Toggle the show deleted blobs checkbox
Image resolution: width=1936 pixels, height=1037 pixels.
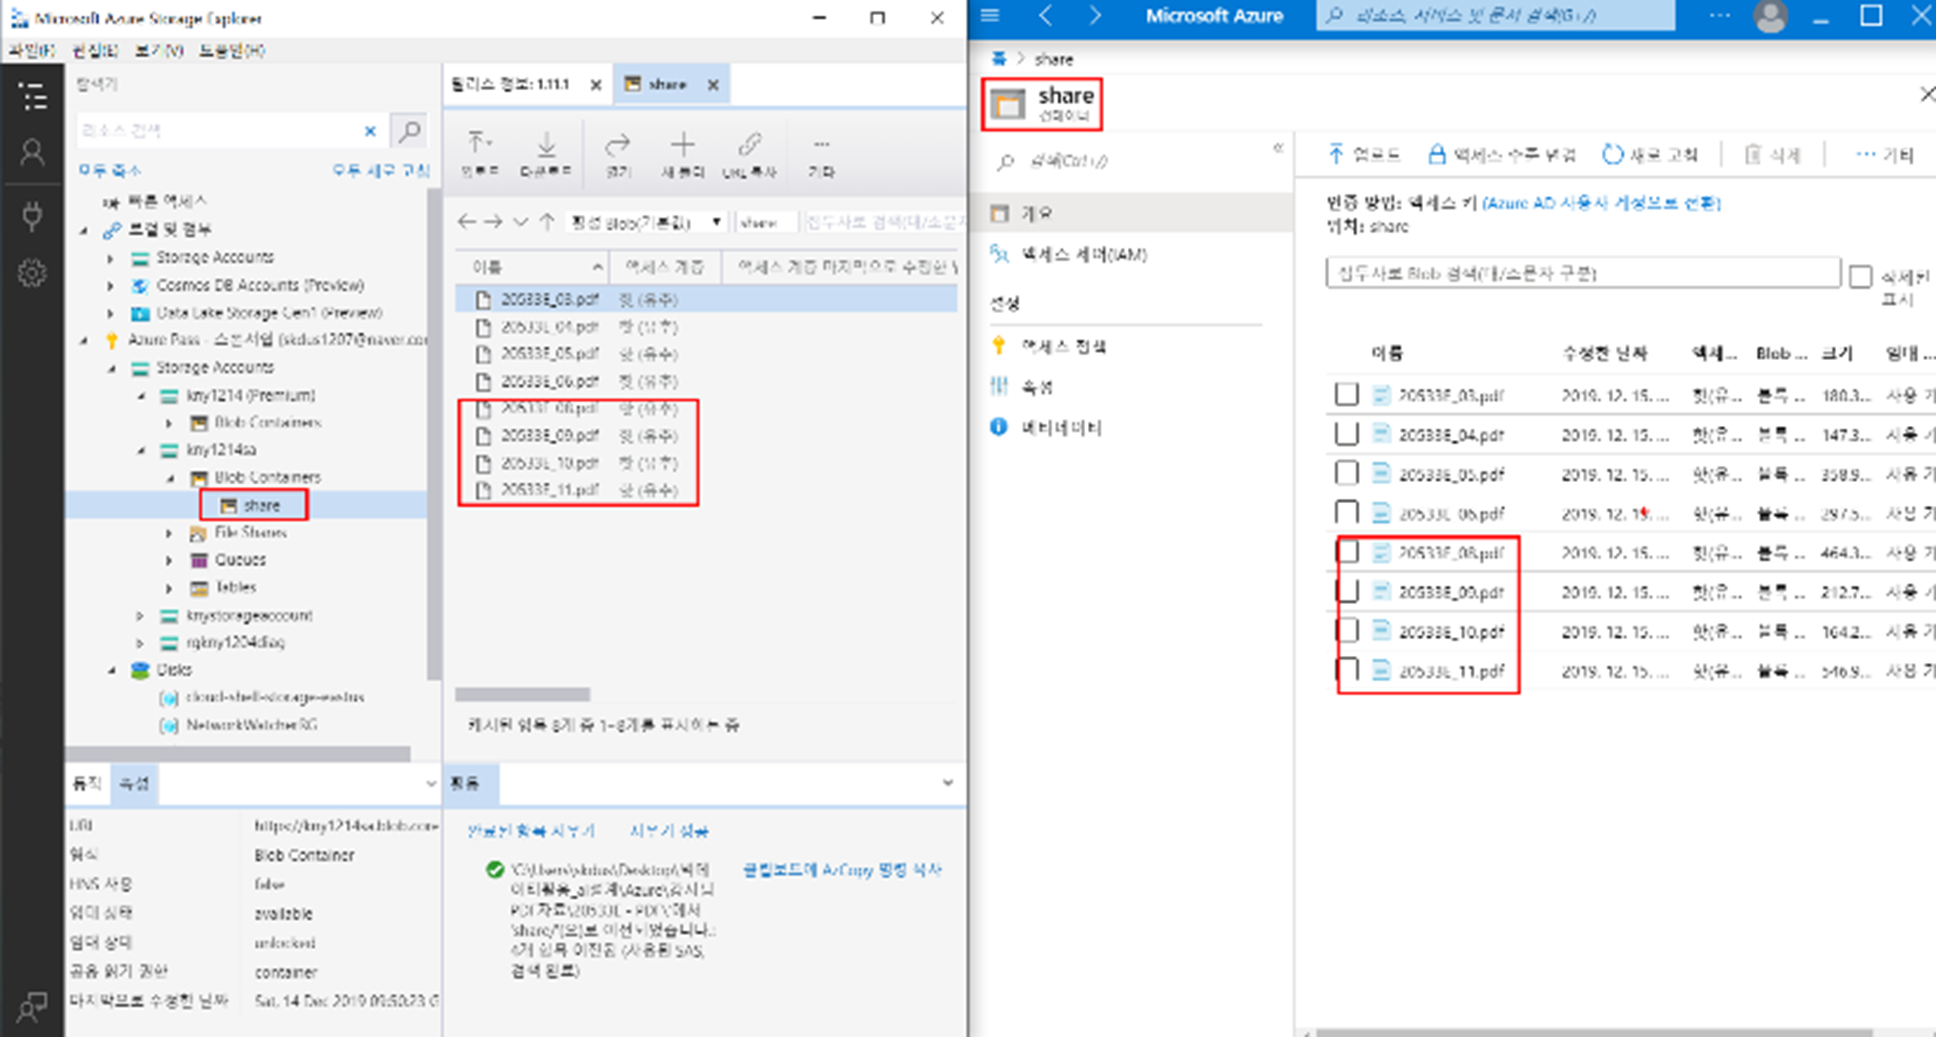tap(1860, 276)
